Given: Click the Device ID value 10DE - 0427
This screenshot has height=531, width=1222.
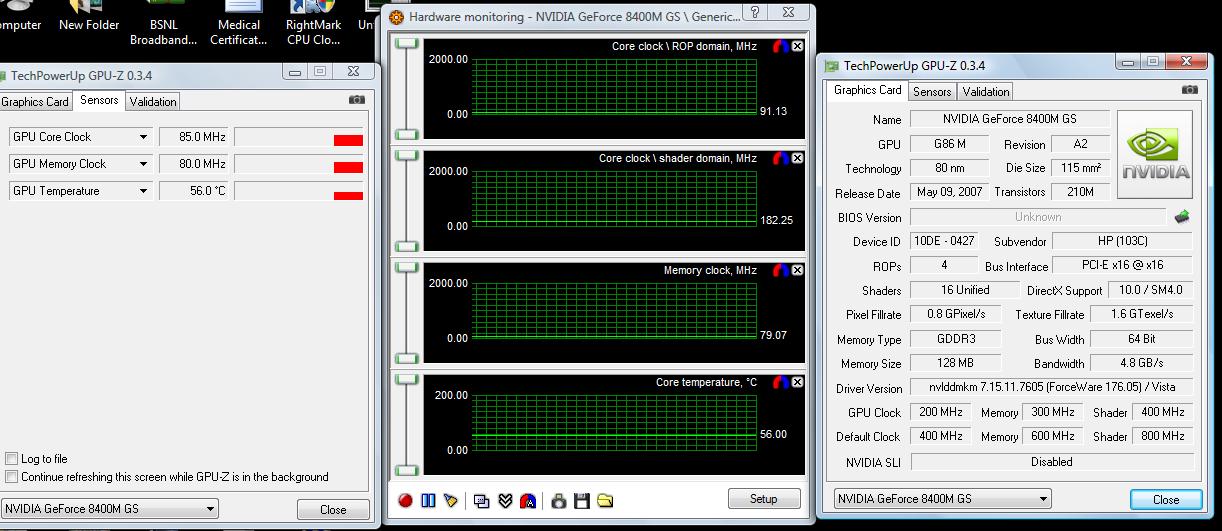Looking at the screenshot, I should click(943, 241).
